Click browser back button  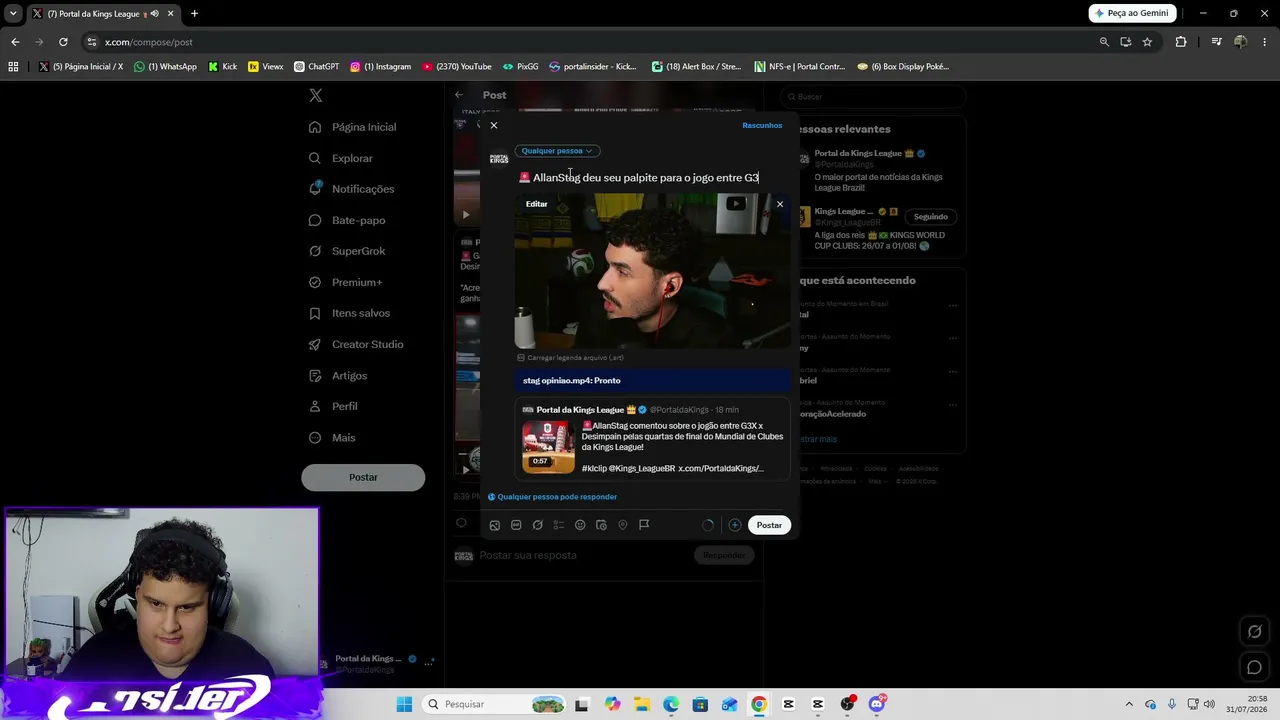[15, 42]
